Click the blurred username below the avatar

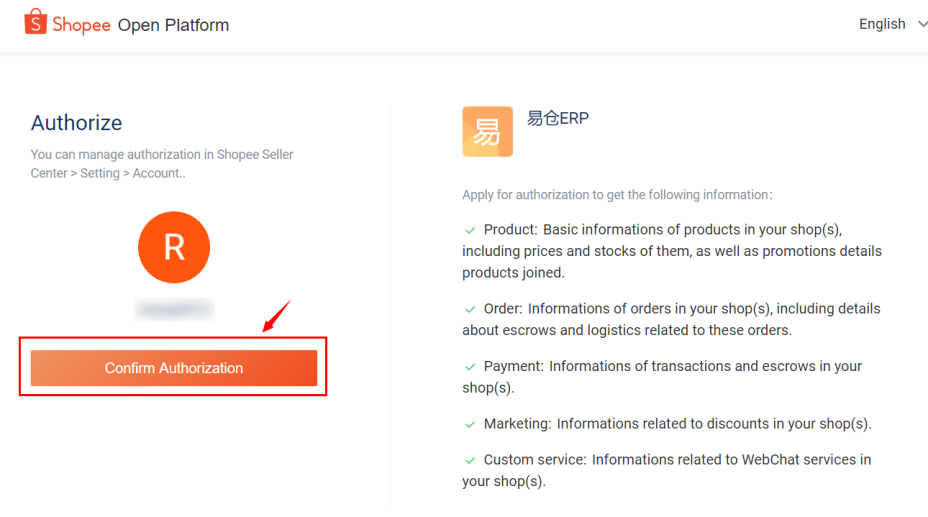point(175,310)
